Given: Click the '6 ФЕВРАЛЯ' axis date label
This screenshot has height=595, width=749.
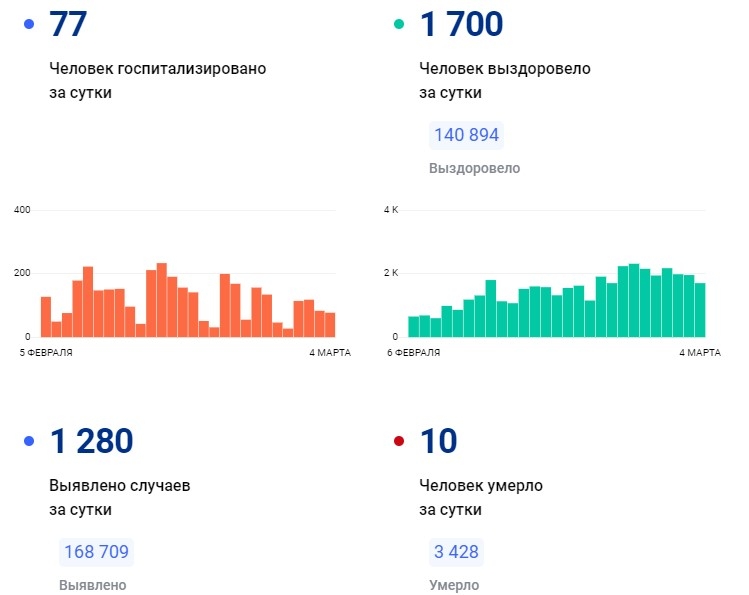Looking at the screenshot, I should 415,352.
